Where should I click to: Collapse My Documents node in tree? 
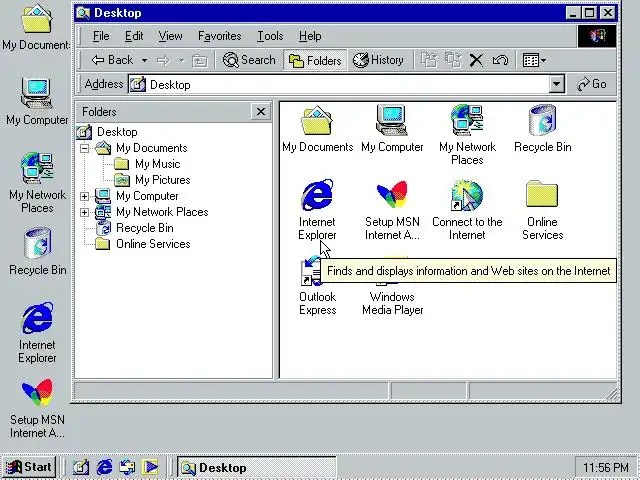[x=84, y=148]
